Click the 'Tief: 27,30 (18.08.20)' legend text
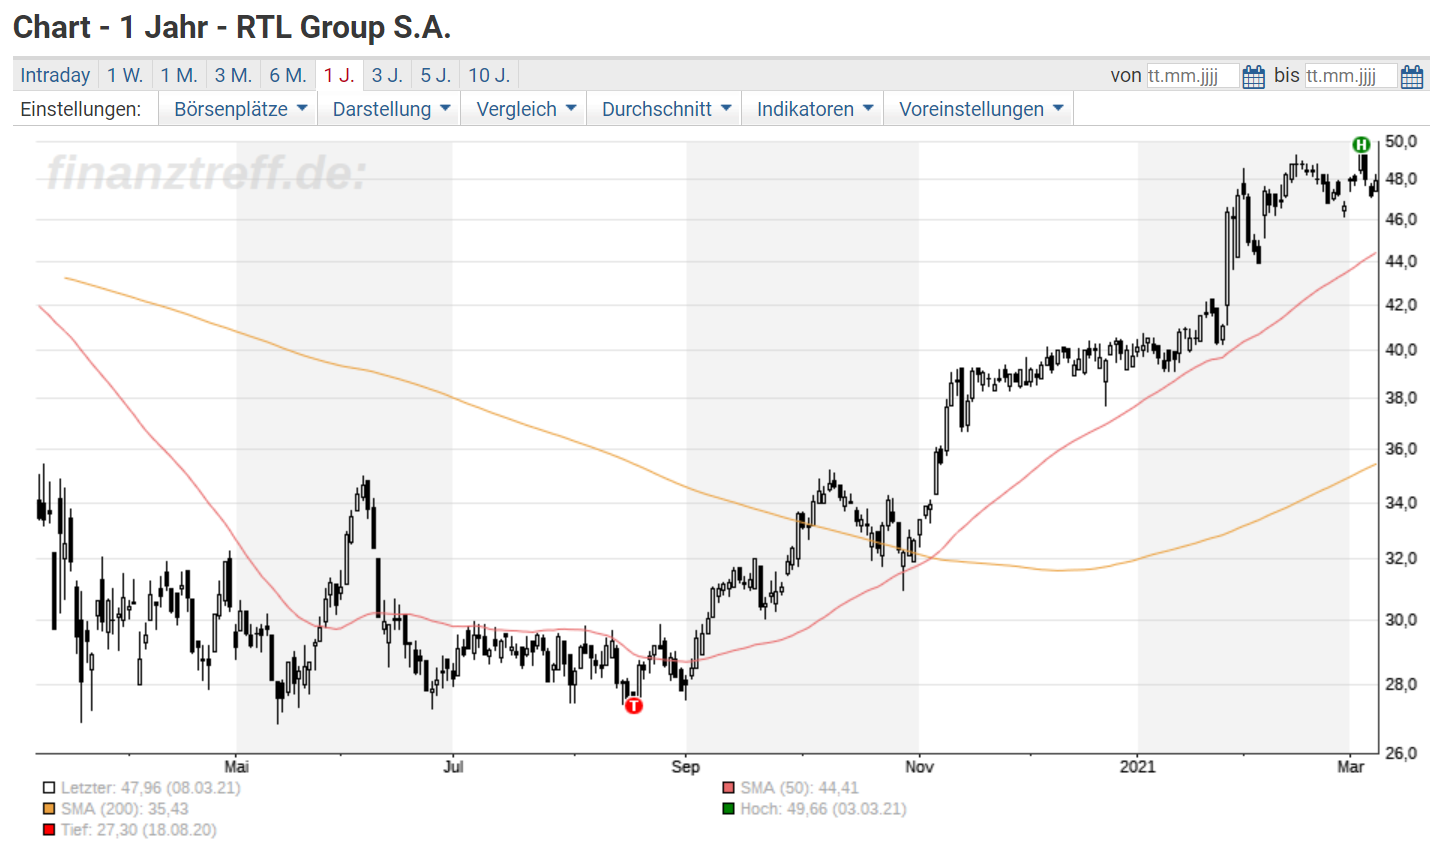Viewport: 1430px width, 858px height. pos(139,830)
